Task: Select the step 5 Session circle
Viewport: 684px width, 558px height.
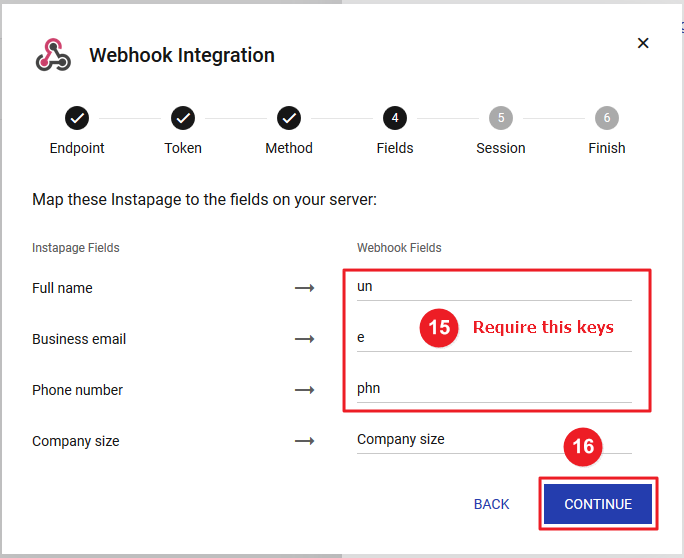Action: [501, 118]
